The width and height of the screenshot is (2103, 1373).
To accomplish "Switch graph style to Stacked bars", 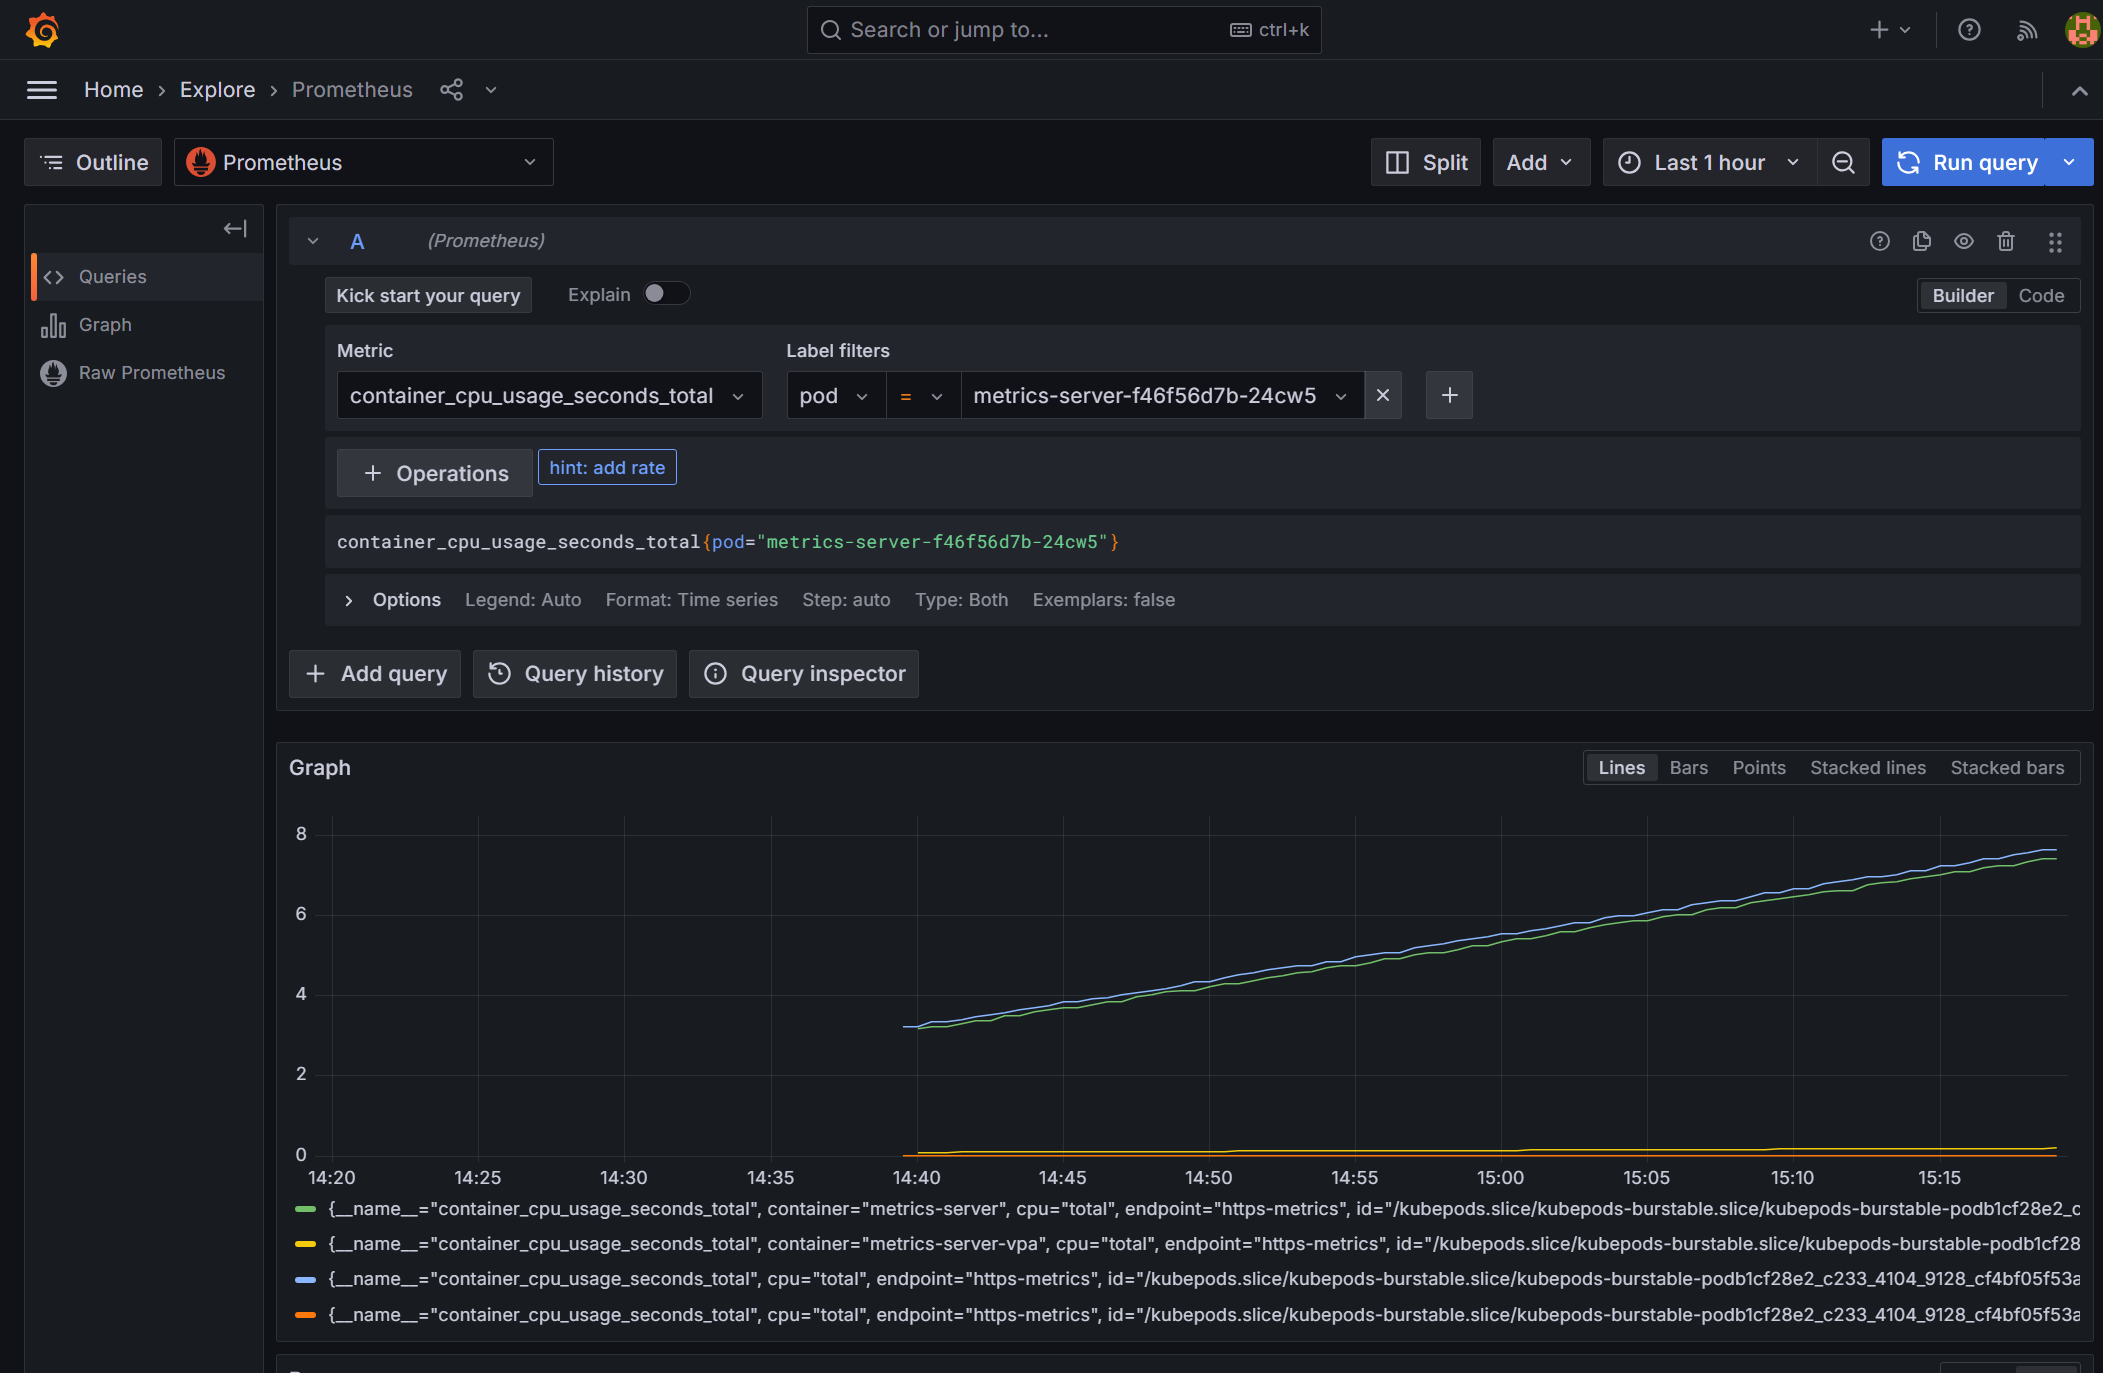I will pos(2006,768).
